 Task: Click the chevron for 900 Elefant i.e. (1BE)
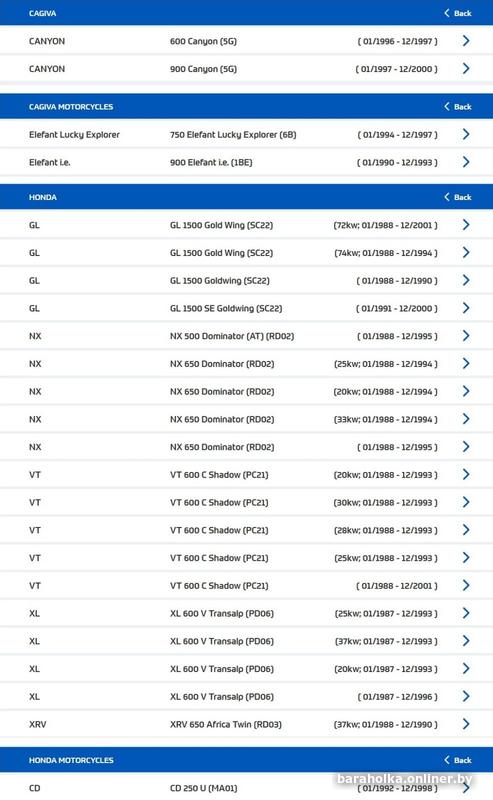pyautogui.click(x=465, y=162)
